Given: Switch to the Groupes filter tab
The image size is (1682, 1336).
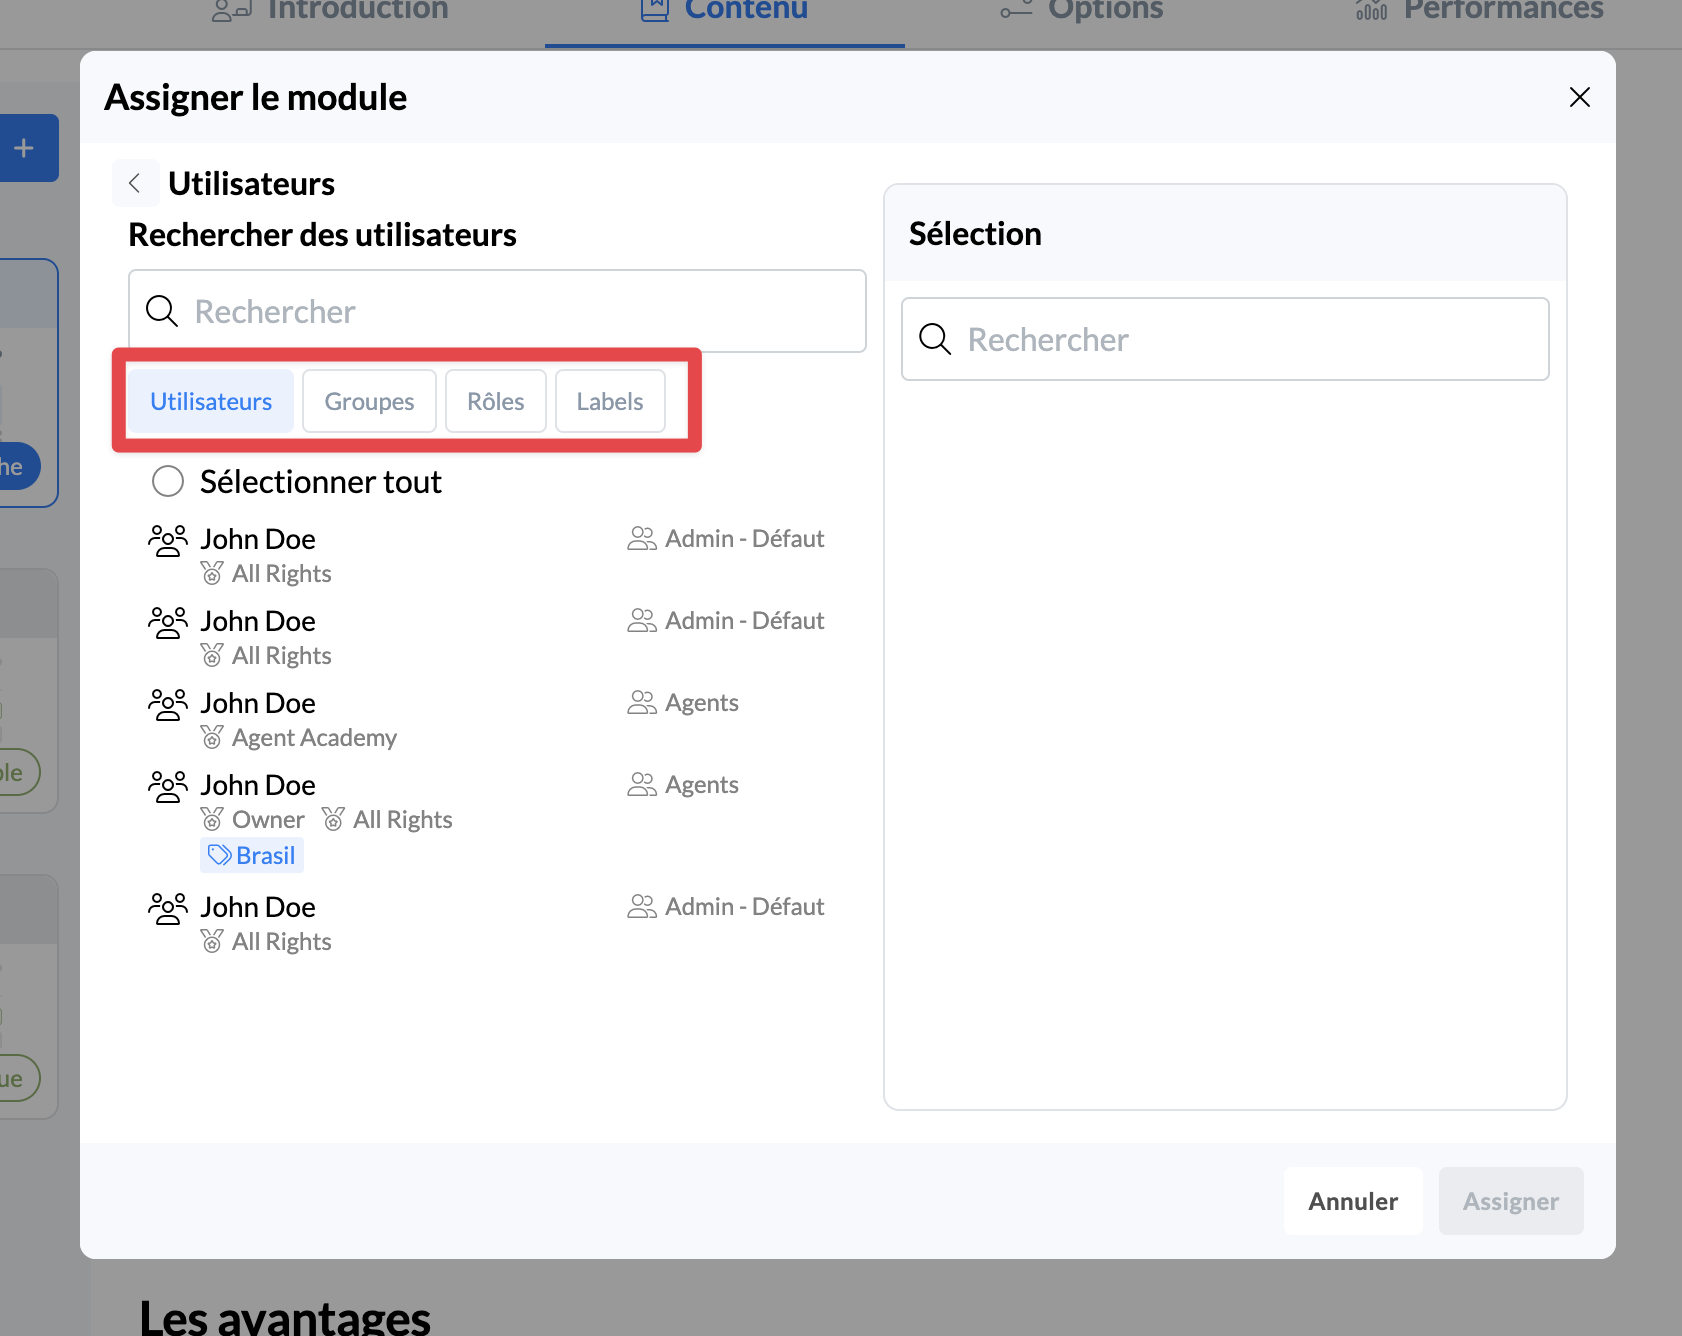Looking at the screenshot, I should pos(369,401).
